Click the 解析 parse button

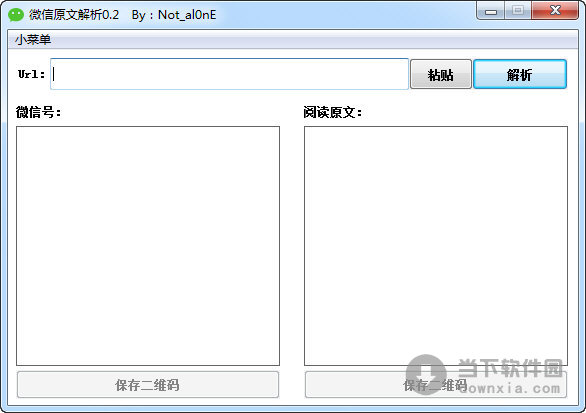520,74
